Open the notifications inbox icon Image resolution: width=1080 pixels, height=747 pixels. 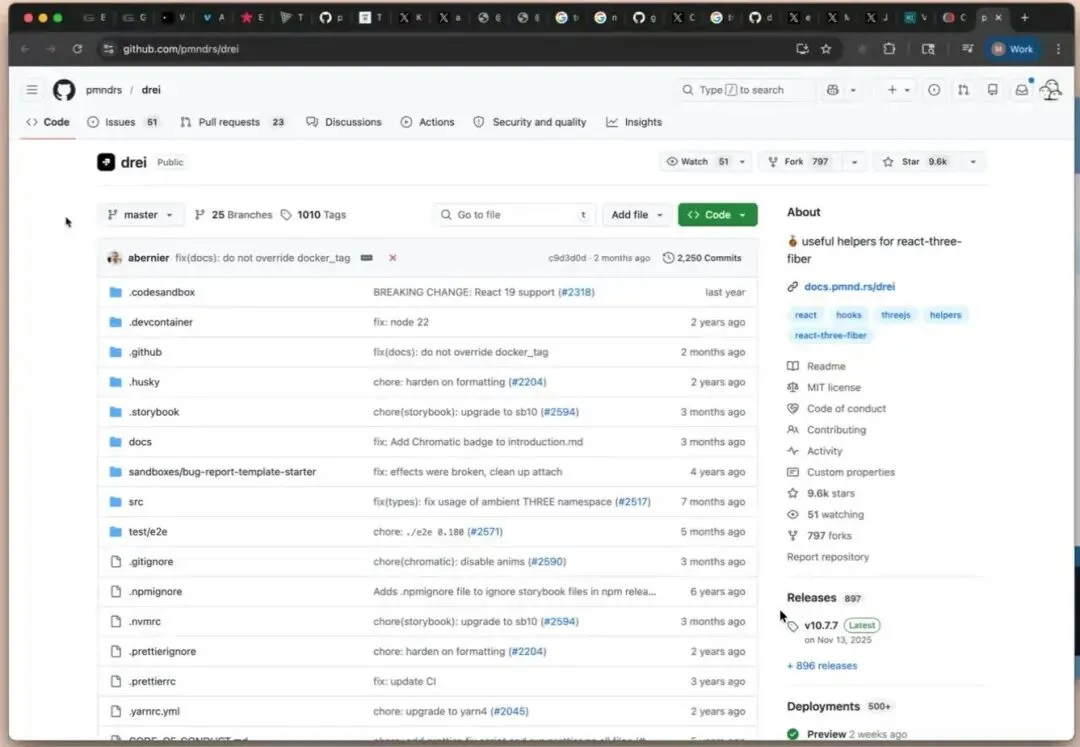(1022, 90)
